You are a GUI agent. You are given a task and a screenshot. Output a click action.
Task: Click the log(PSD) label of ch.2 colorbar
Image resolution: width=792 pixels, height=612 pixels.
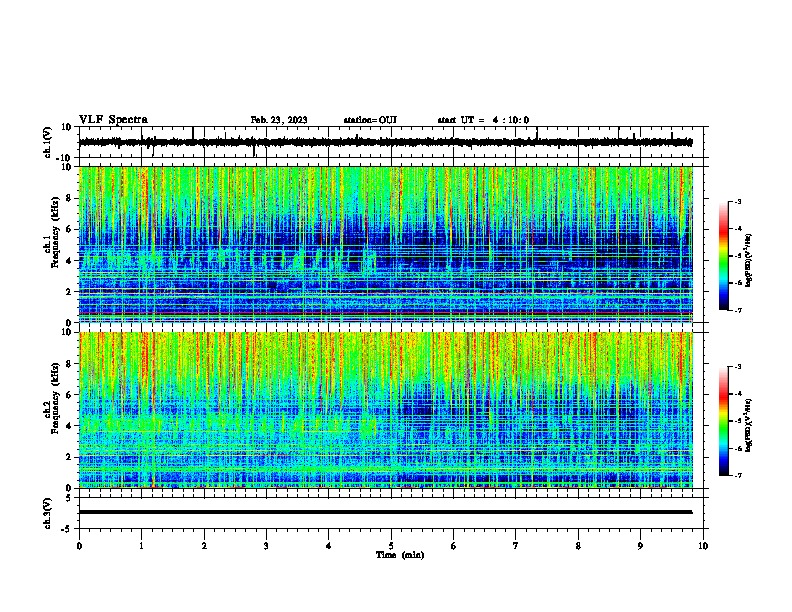pyautogui.click(x=748, y=426)
